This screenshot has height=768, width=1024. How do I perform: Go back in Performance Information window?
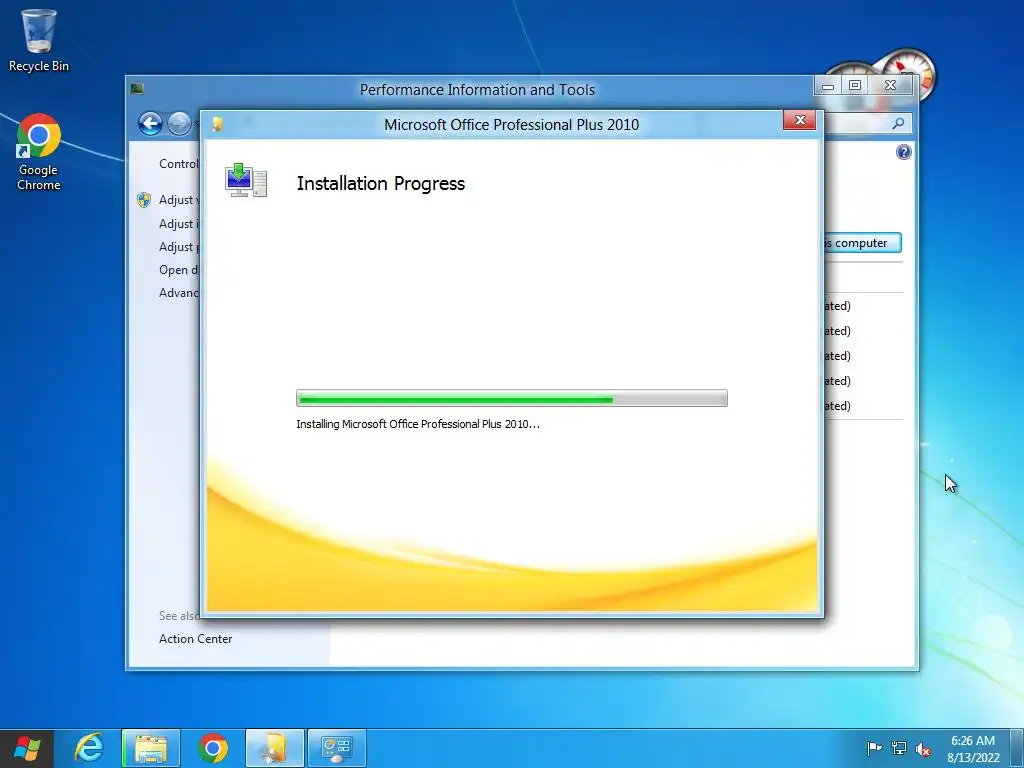[x=150, y=123]
